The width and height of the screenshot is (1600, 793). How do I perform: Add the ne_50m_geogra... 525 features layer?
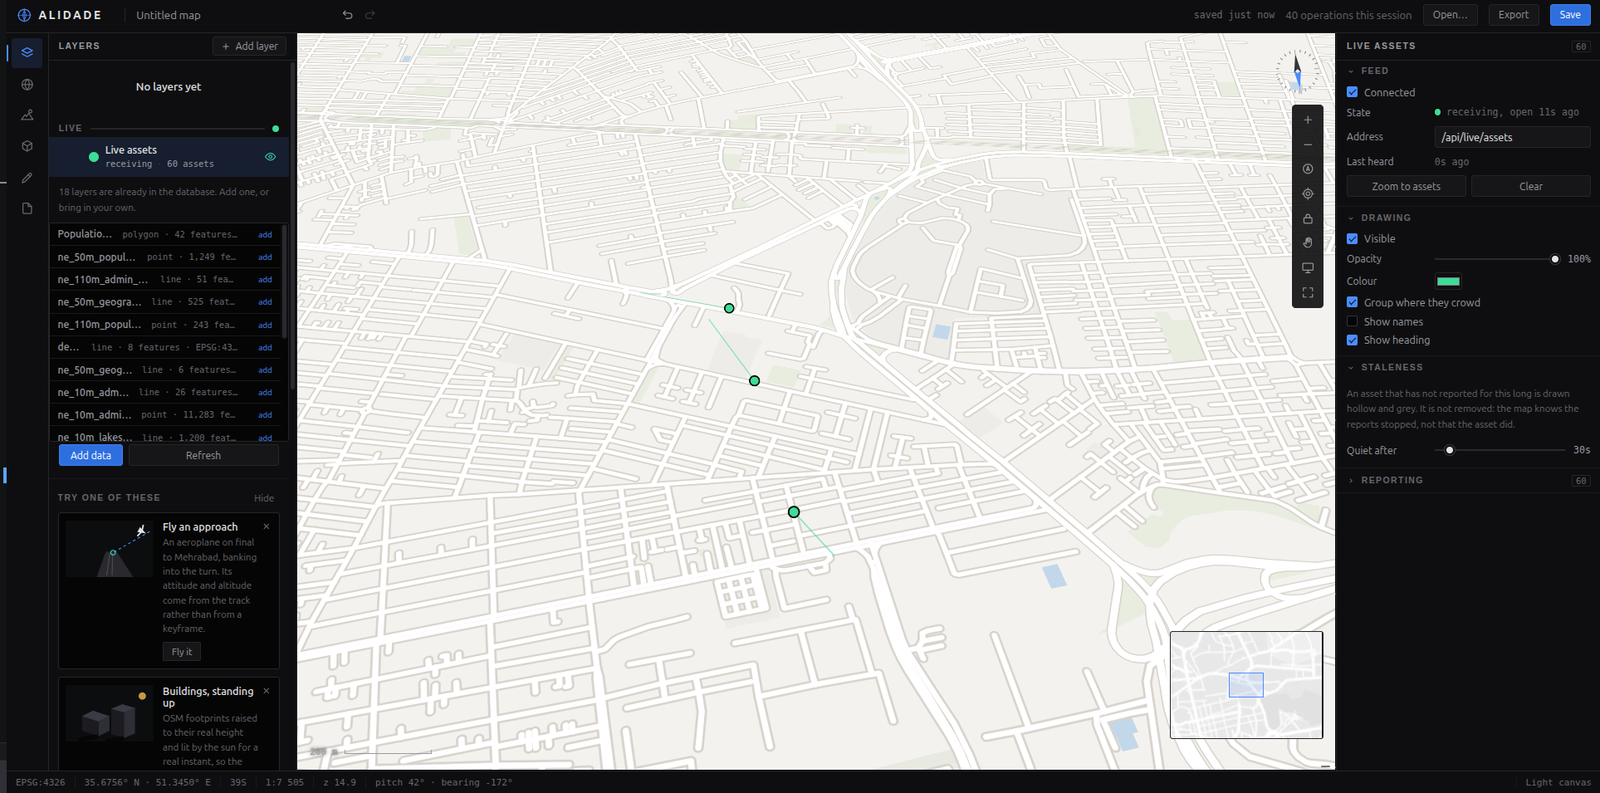265,302
